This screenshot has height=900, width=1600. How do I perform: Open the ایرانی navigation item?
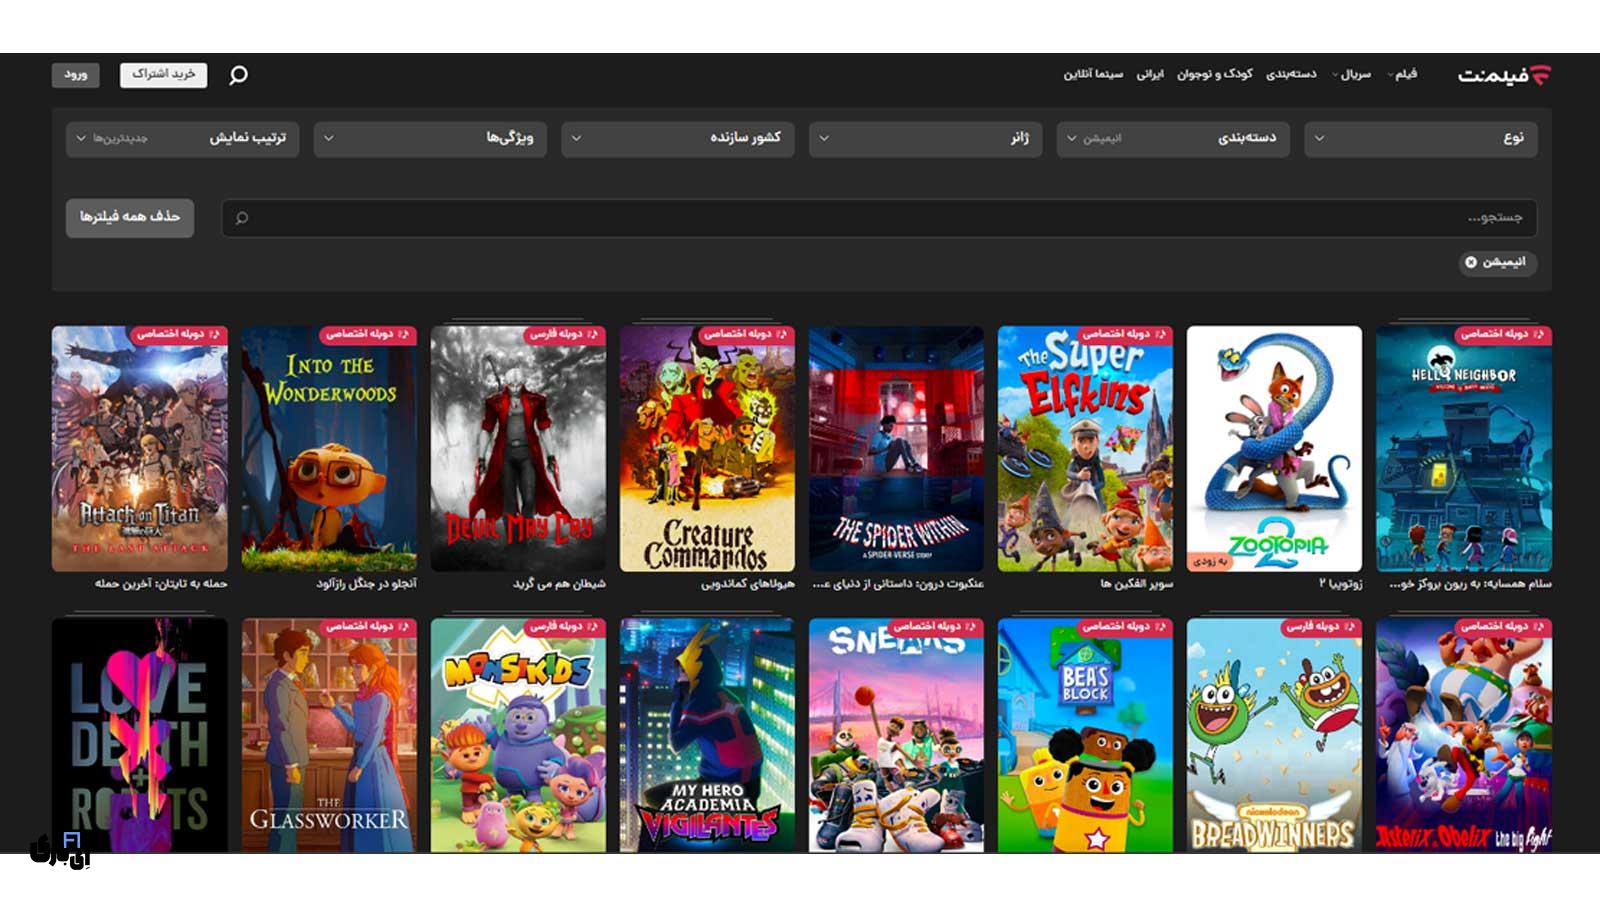tap(1150, 74)
